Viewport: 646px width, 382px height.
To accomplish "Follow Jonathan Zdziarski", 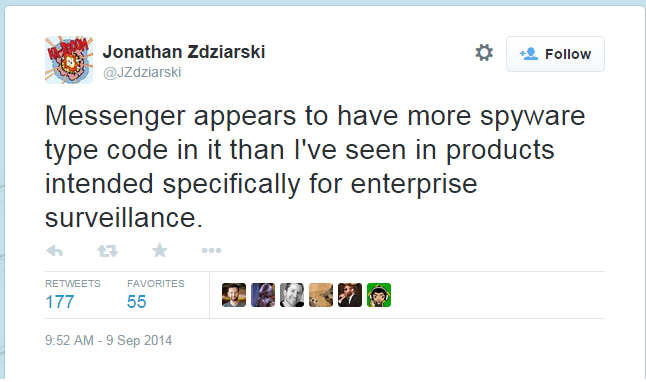I will tap(555, 54).
